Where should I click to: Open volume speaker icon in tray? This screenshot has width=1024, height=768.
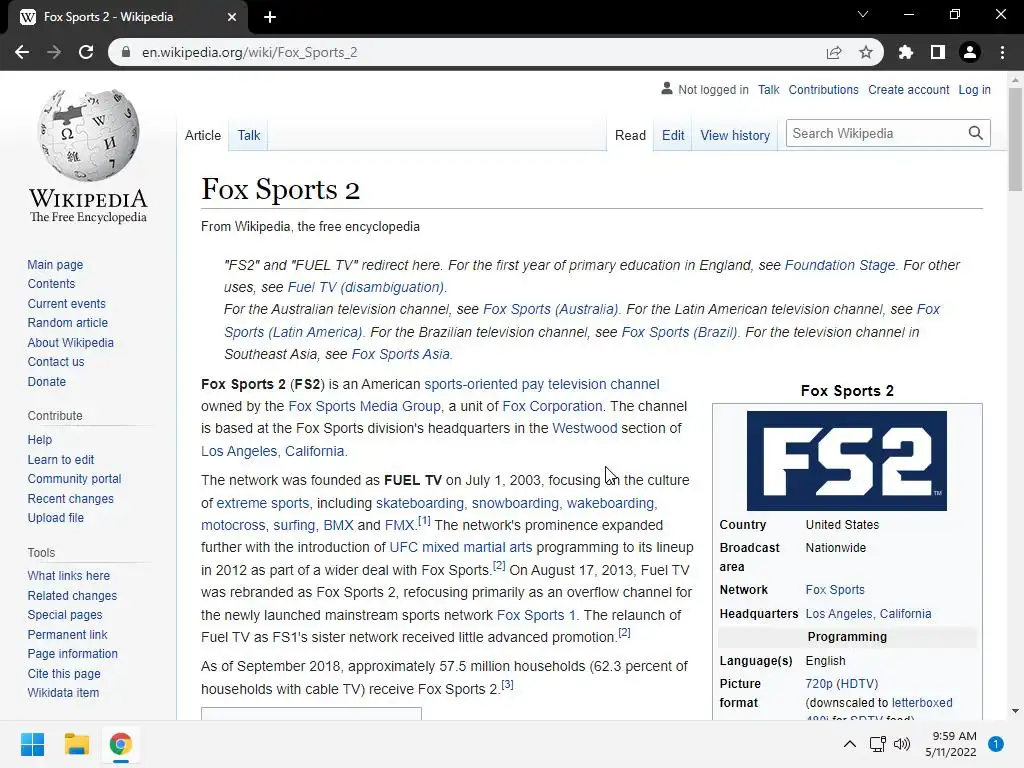pos(902,744)
